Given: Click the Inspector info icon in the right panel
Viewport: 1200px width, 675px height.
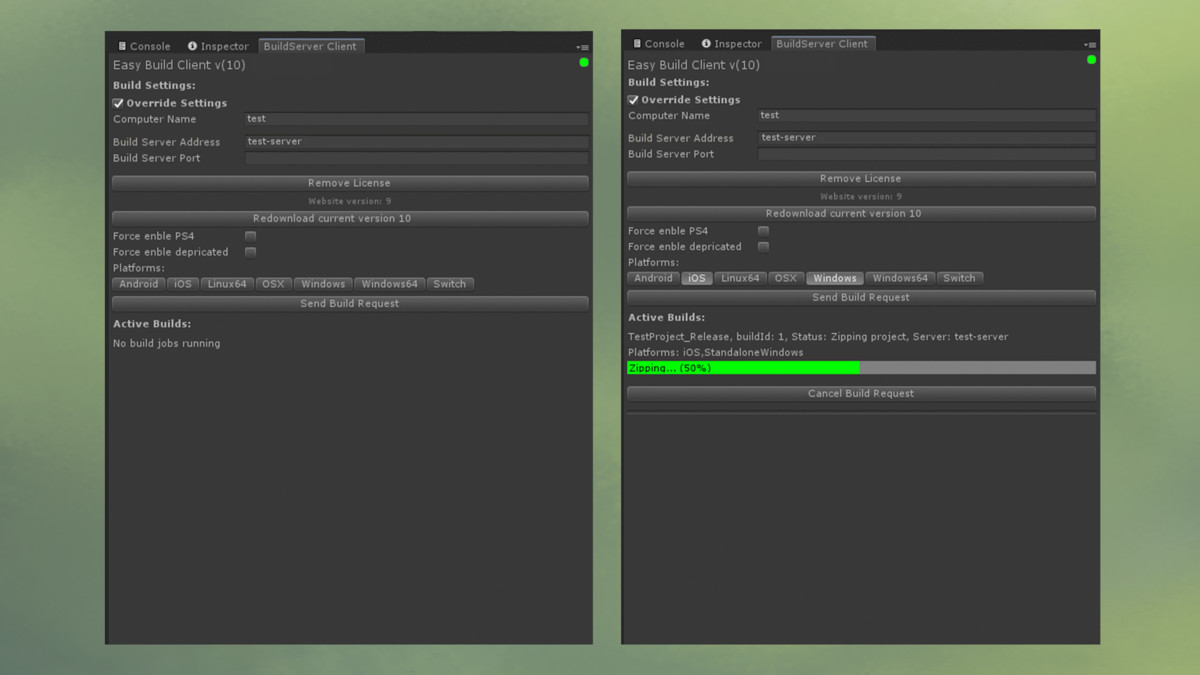Looking at the screenshot, I should (706, 44).
